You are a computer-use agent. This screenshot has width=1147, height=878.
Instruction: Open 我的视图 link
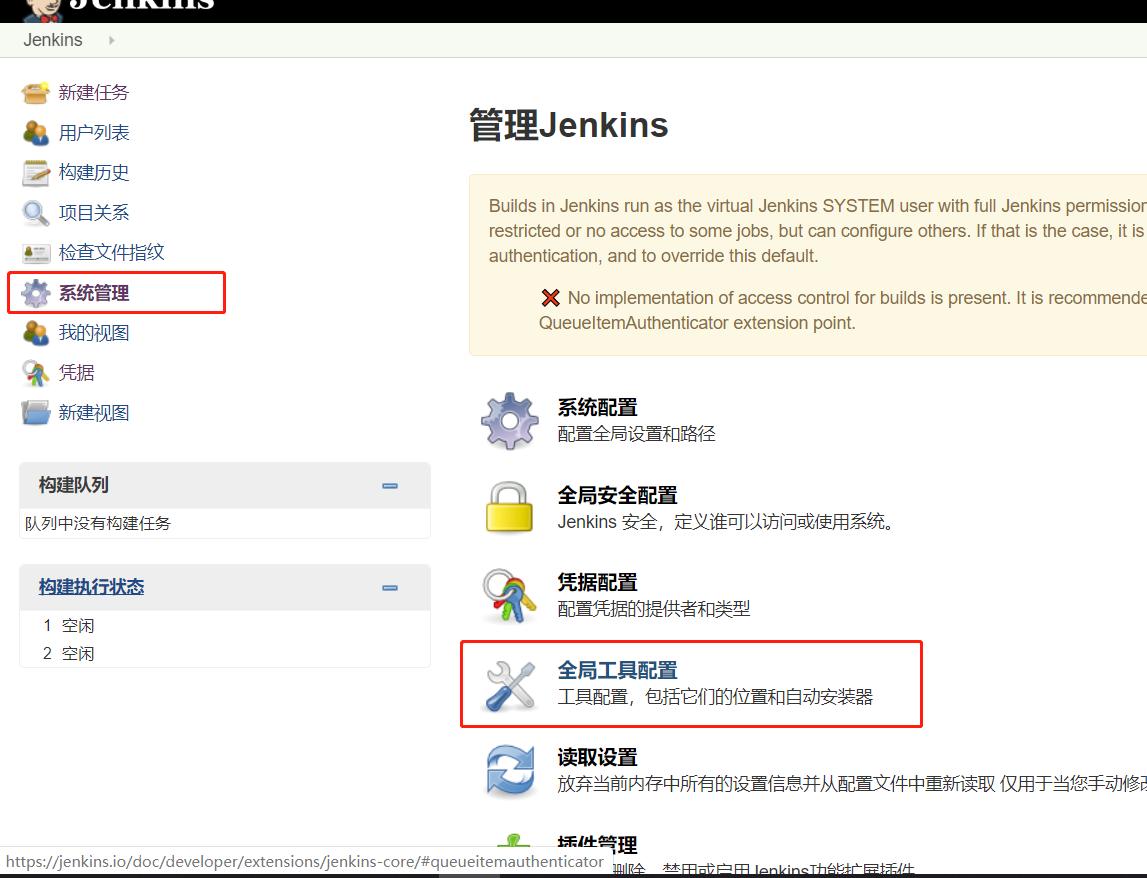click(94, 333)
